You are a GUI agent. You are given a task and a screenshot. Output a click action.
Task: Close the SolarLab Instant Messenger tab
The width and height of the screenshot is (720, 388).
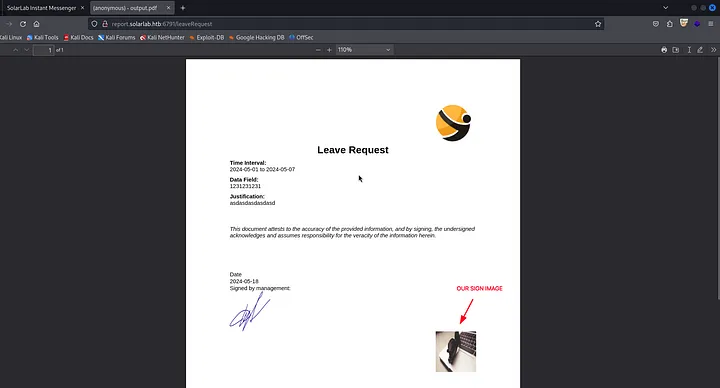pos(83,8)
